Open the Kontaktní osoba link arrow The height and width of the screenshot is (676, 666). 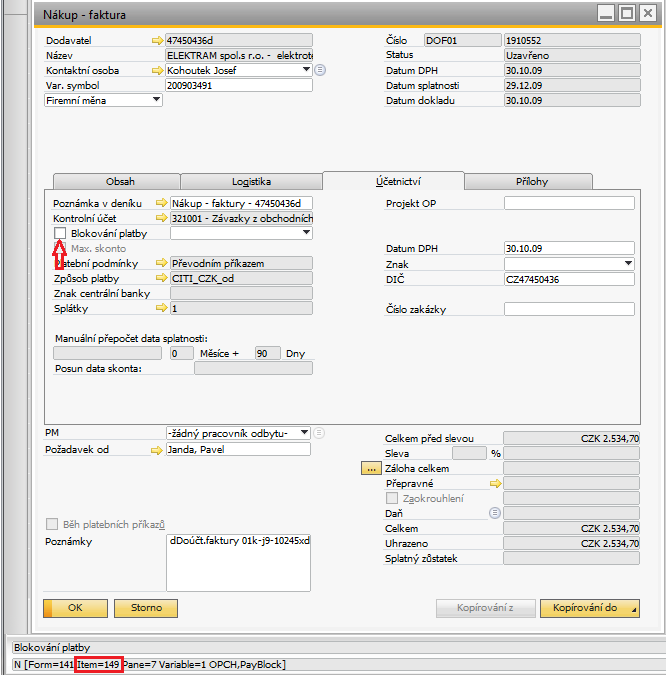point(156,70)
